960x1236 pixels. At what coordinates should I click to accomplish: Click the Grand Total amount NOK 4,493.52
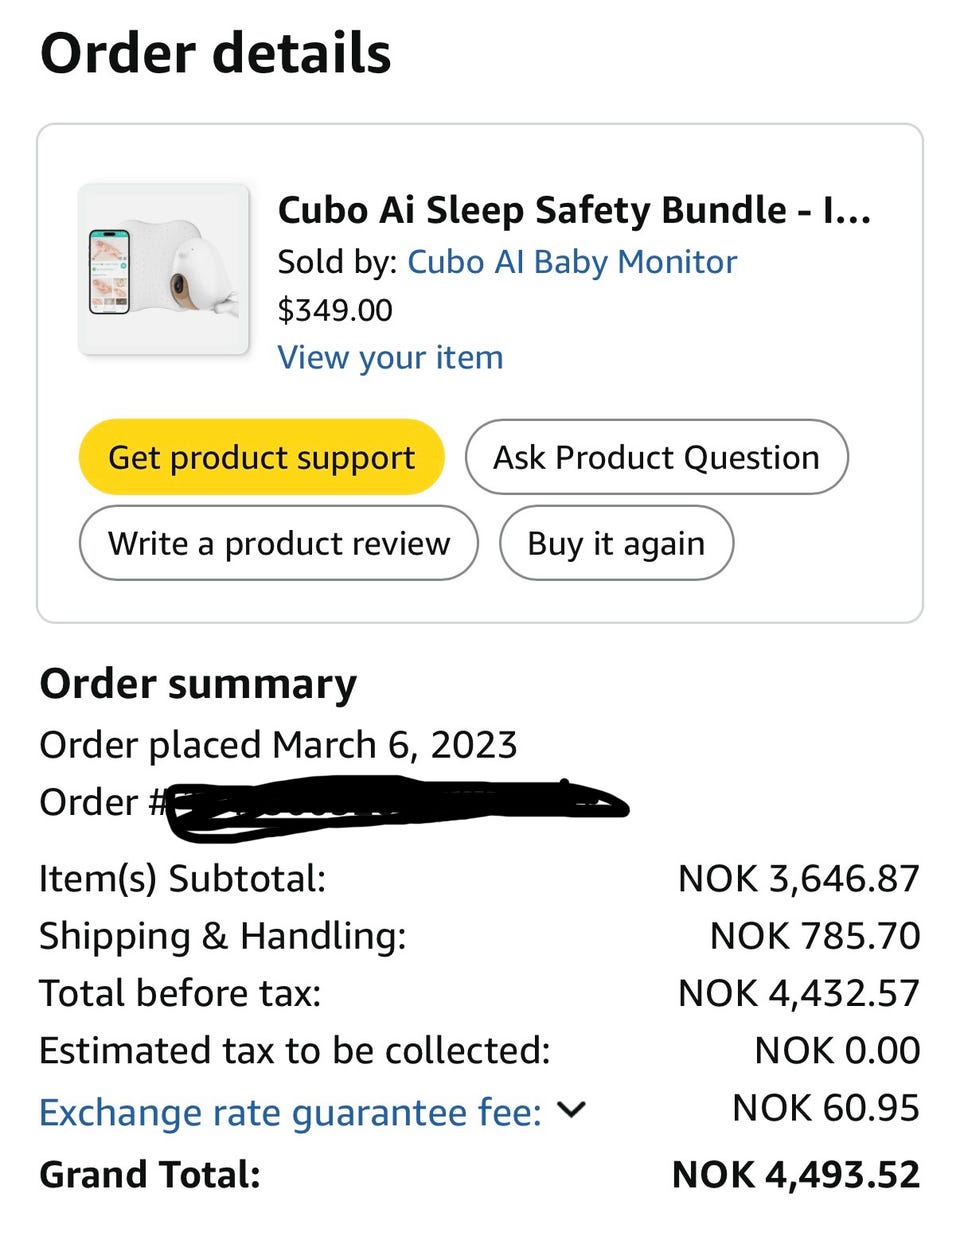coord(795,1175)
